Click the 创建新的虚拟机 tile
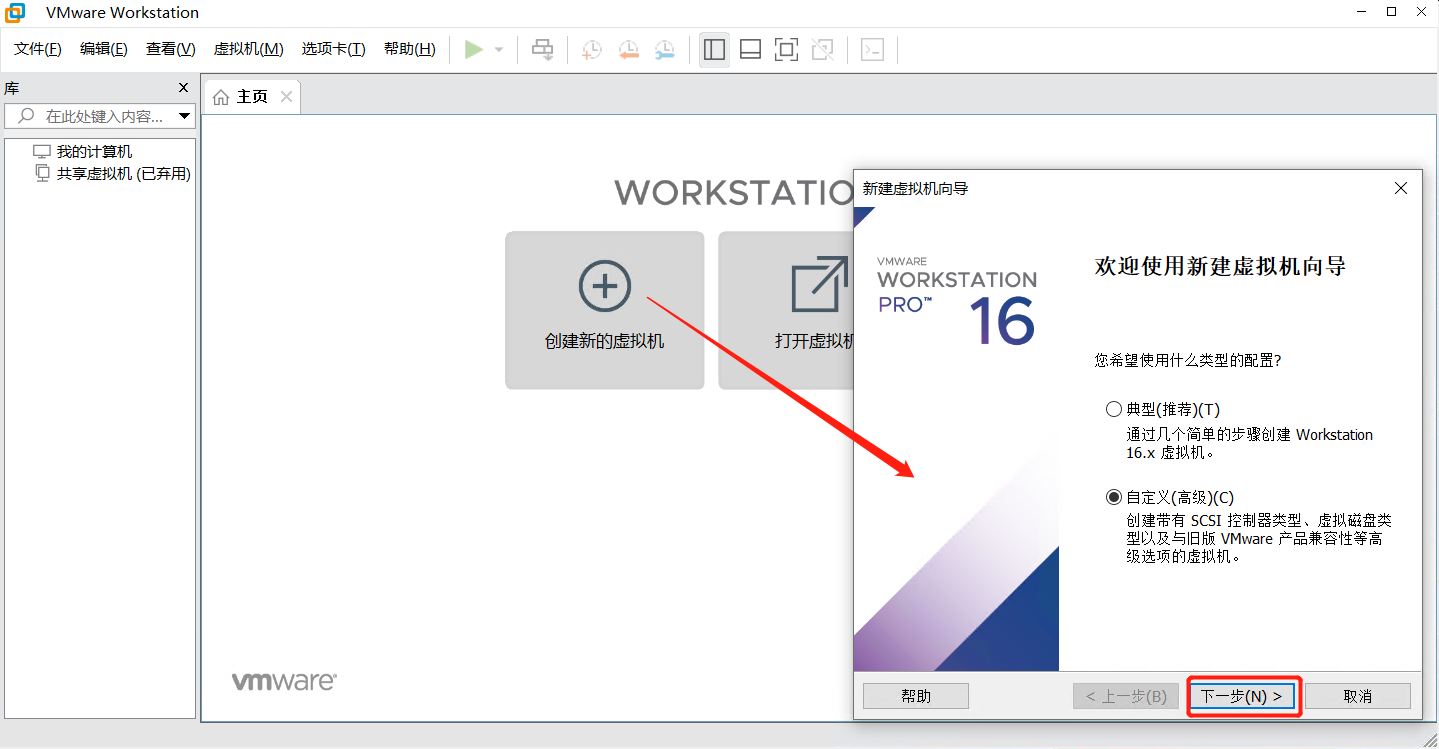 pyautogui.click(x=605, y=310)
